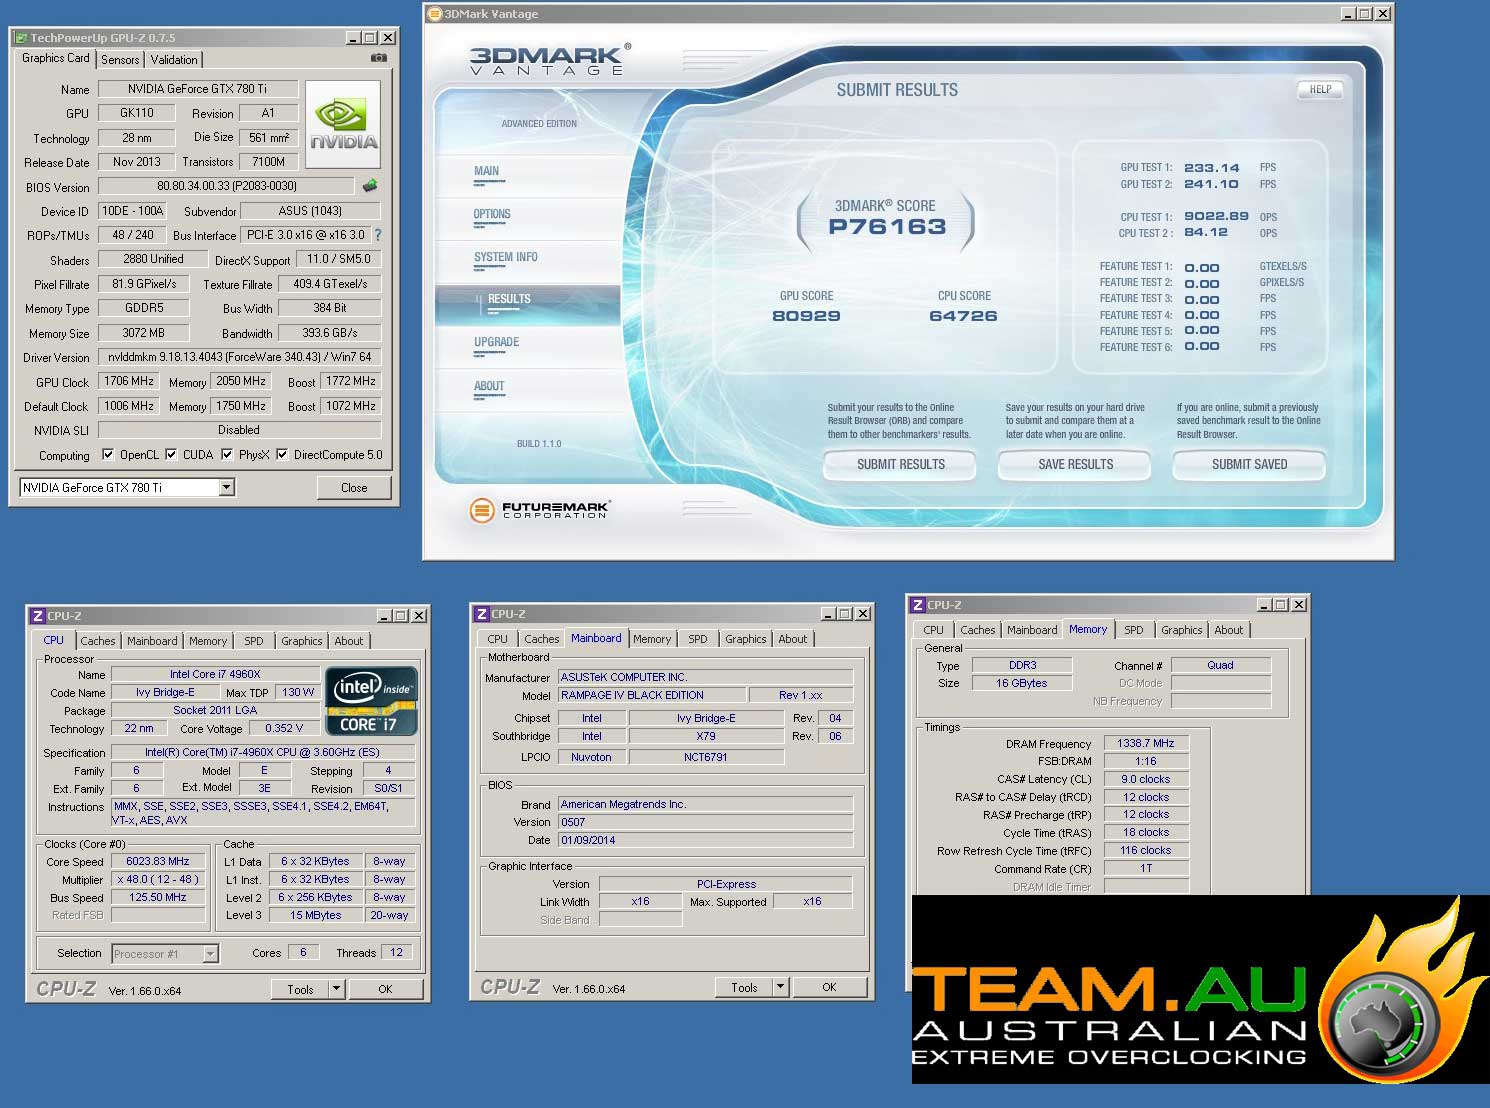This screenshot has height=1108, width=1490.
Task: Click the Intel Core i7 logo in CPU-Z
Action: 371,701
